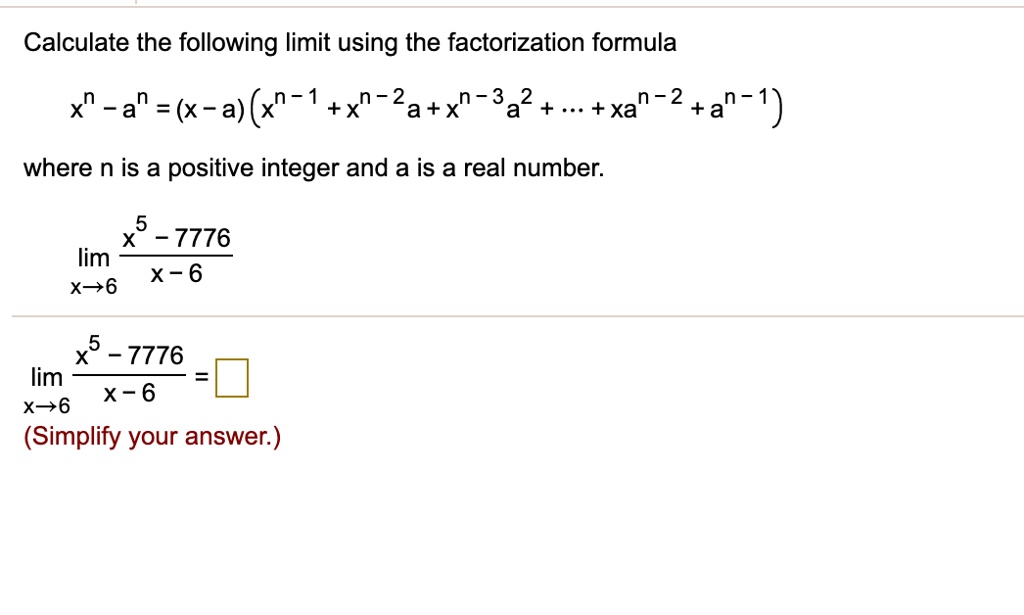Click the x→6 subscript under answer-line lim
Screen dimensions: 1024x615
coord(46,407)
